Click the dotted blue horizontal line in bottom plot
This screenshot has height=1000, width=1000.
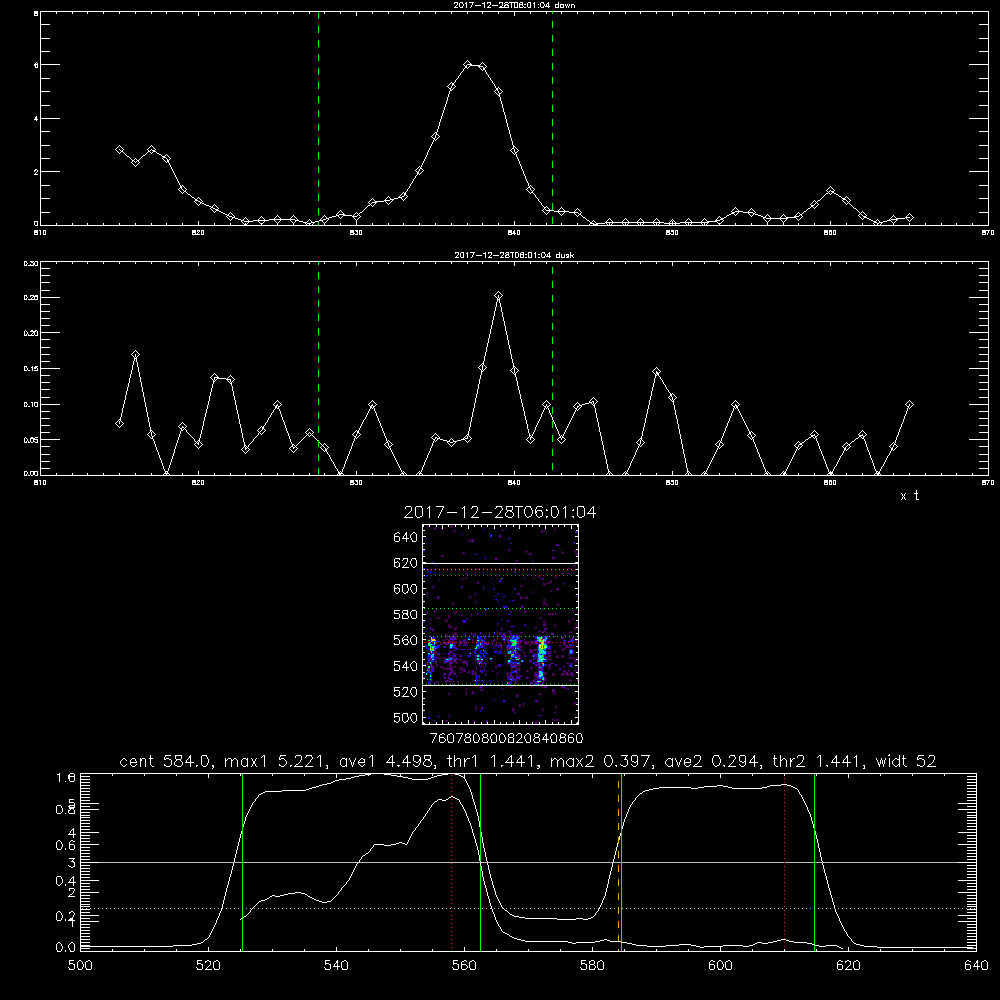(528, 908)
